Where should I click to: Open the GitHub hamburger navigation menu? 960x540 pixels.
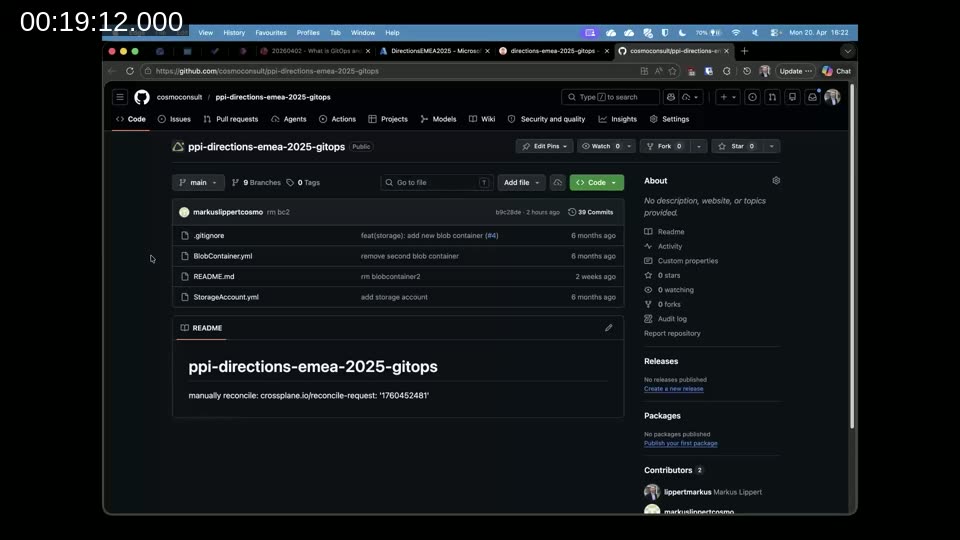point(120,97)
